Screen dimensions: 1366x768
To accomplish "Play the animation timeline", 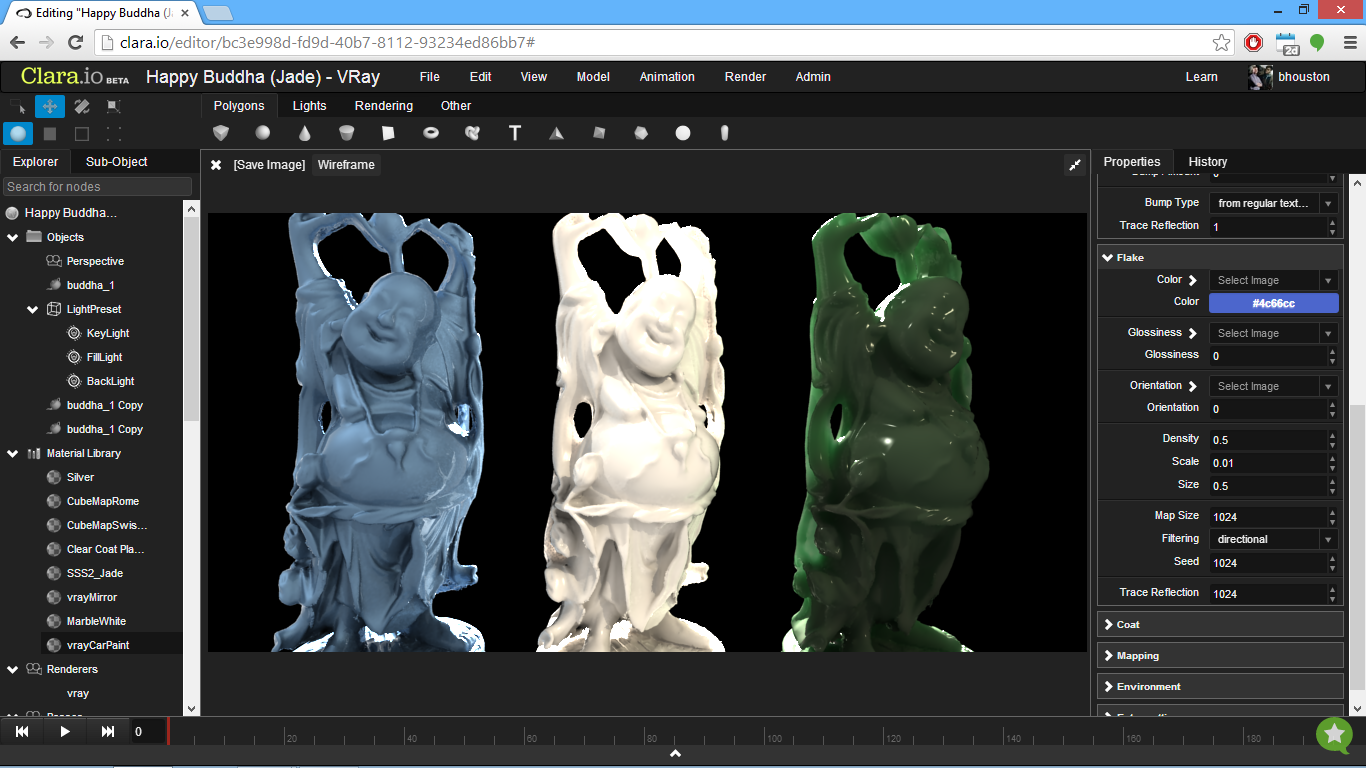I will pos(65,732).
